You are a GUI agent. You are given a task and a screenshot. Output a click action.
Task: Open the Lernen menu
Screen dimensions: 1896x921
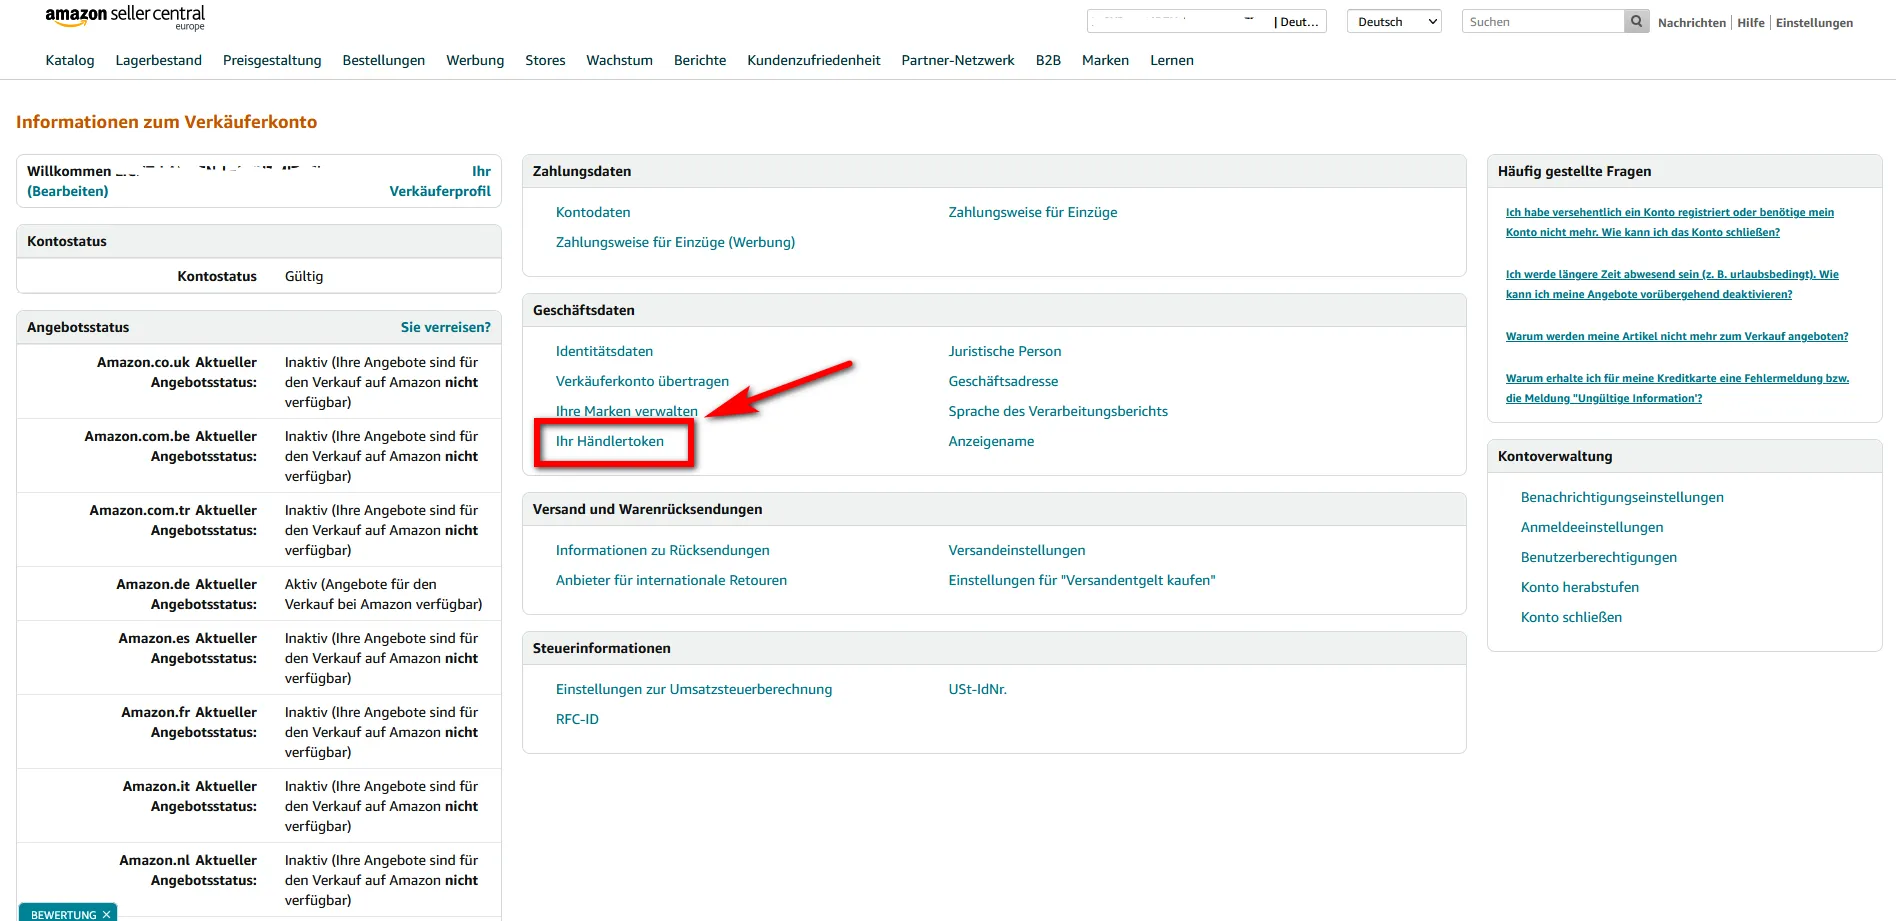1172,60
